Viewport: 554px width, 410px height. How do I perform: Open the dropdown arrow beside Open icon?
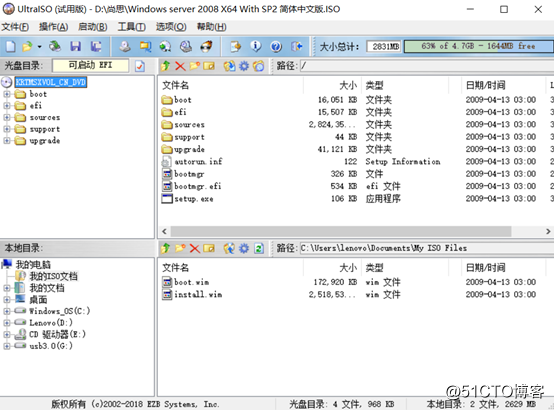click(x=39, y=47)
